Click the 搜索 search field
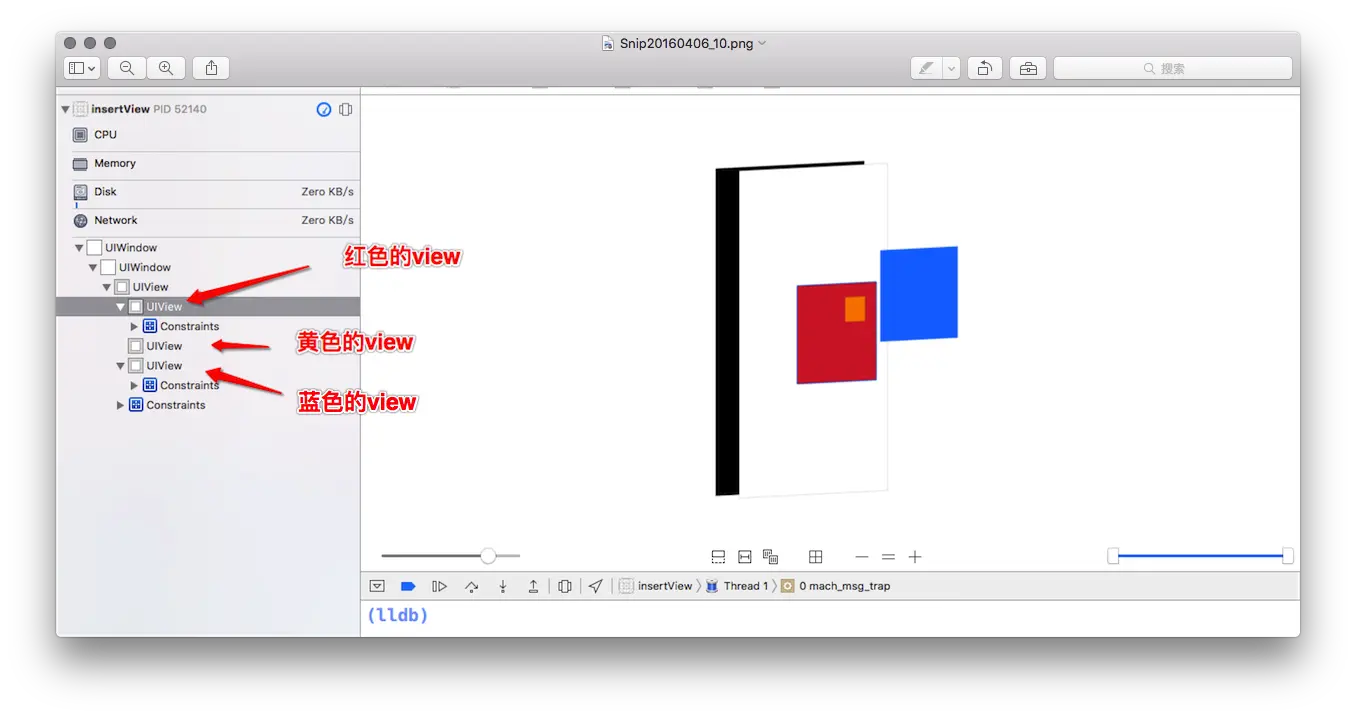This screenshot has height=717, width=1356. 1173,68
